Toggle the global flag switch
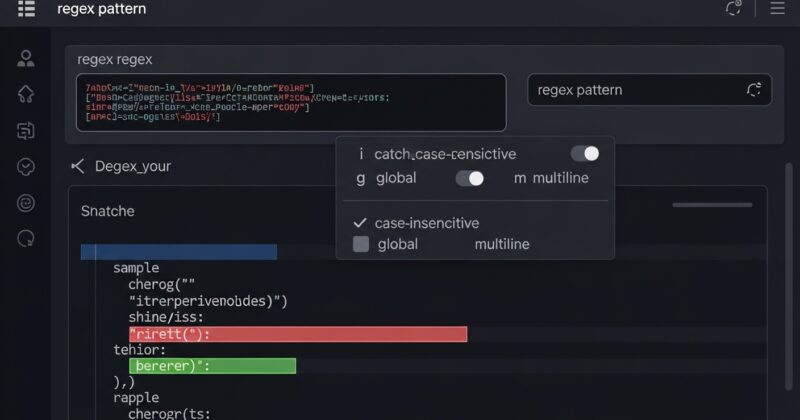Screen dimensions: 800x420 tap(470, 178)
